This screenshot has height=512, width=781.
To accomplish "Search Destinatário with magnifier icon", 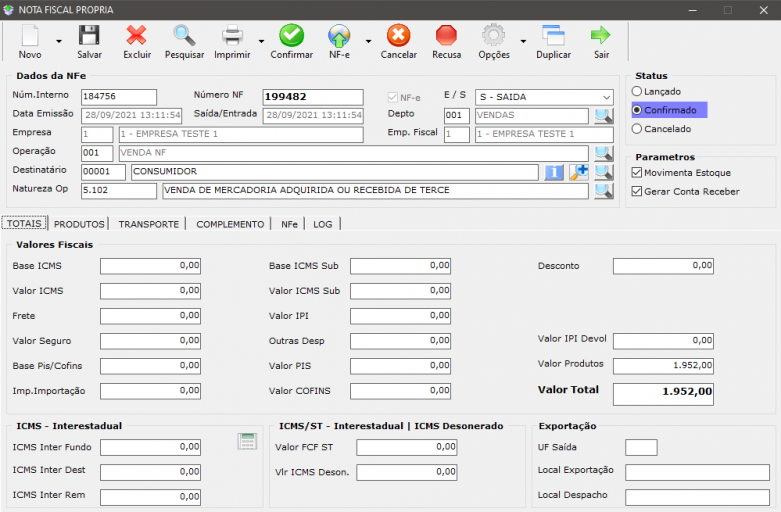I will click(x=604, y=172).
